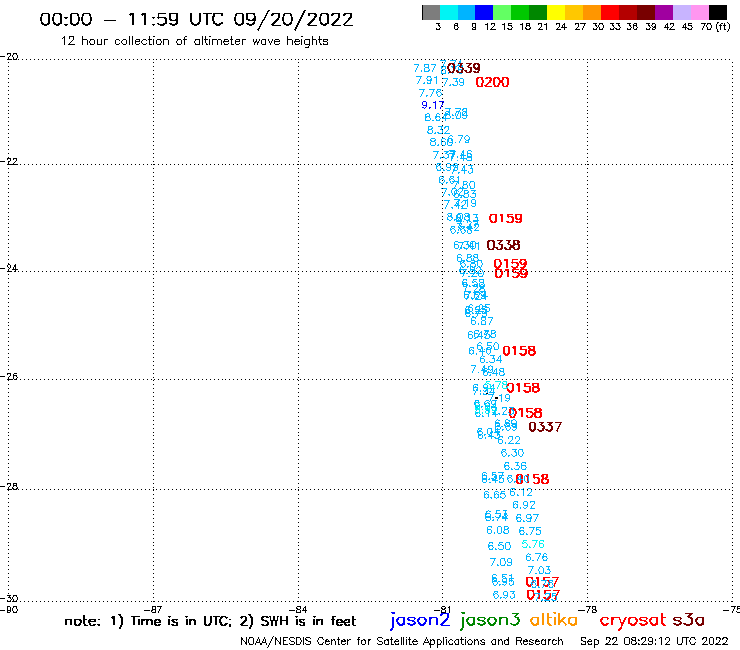The image size is (740, 650).
Task: Click the altika satellite legend label
Action: pos(553,620)
